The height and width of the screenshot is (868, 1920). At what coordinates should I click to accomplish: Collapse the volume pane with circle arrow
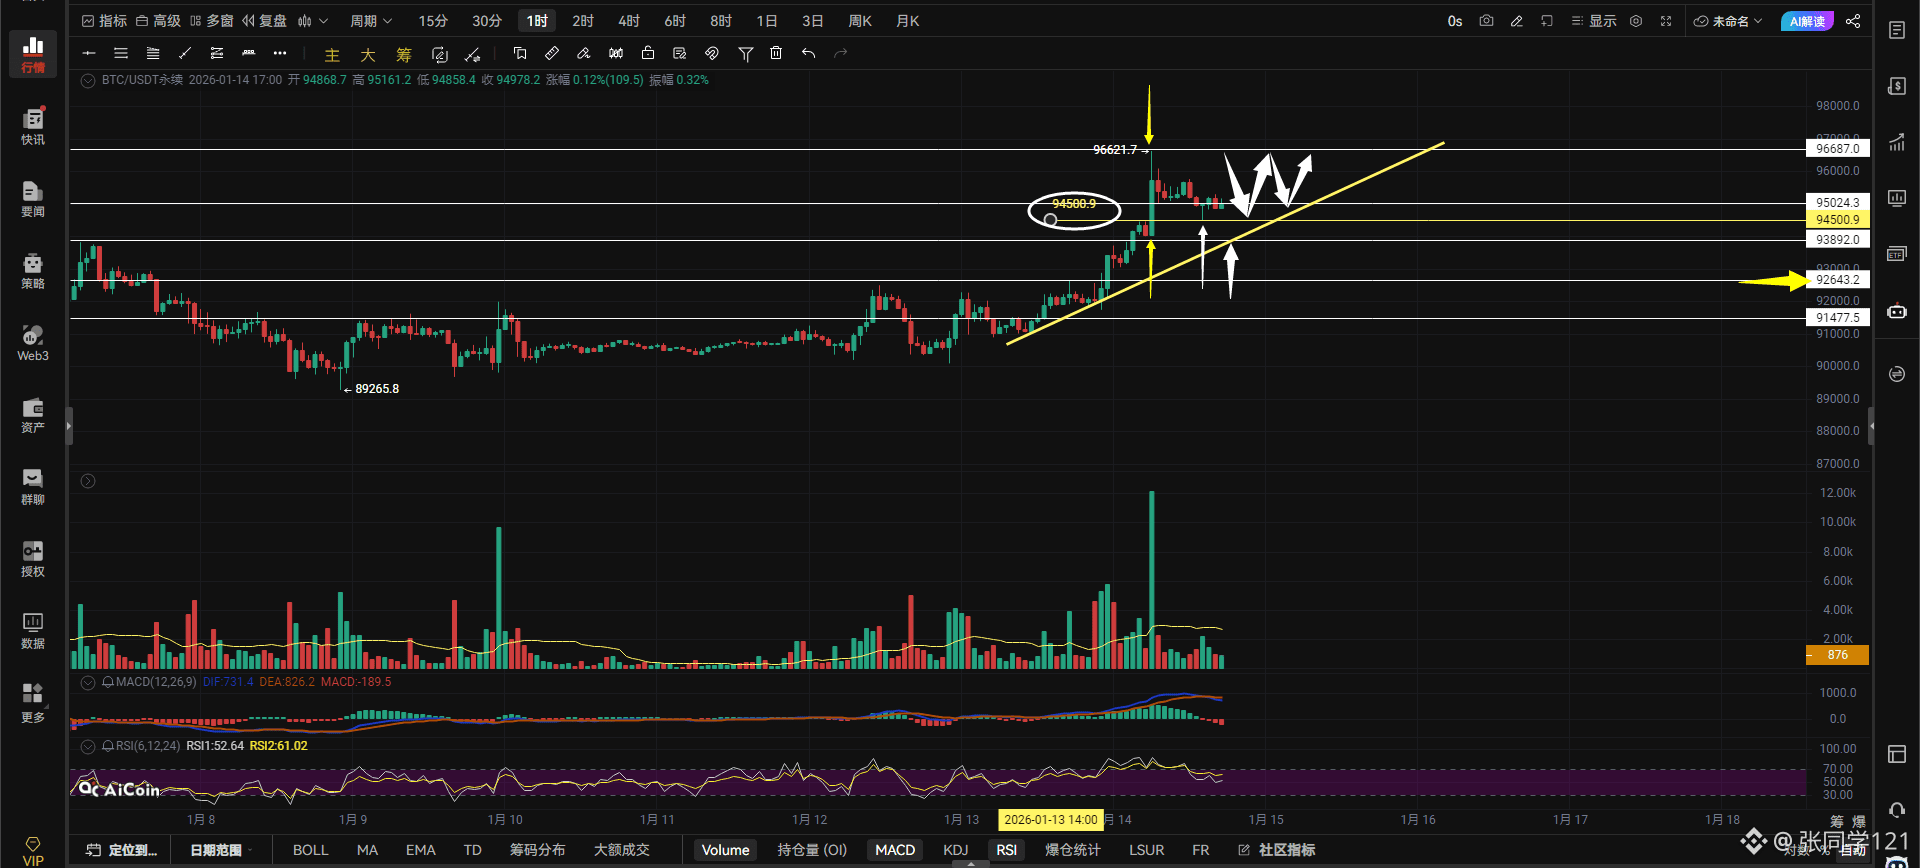tap(88, 481)
